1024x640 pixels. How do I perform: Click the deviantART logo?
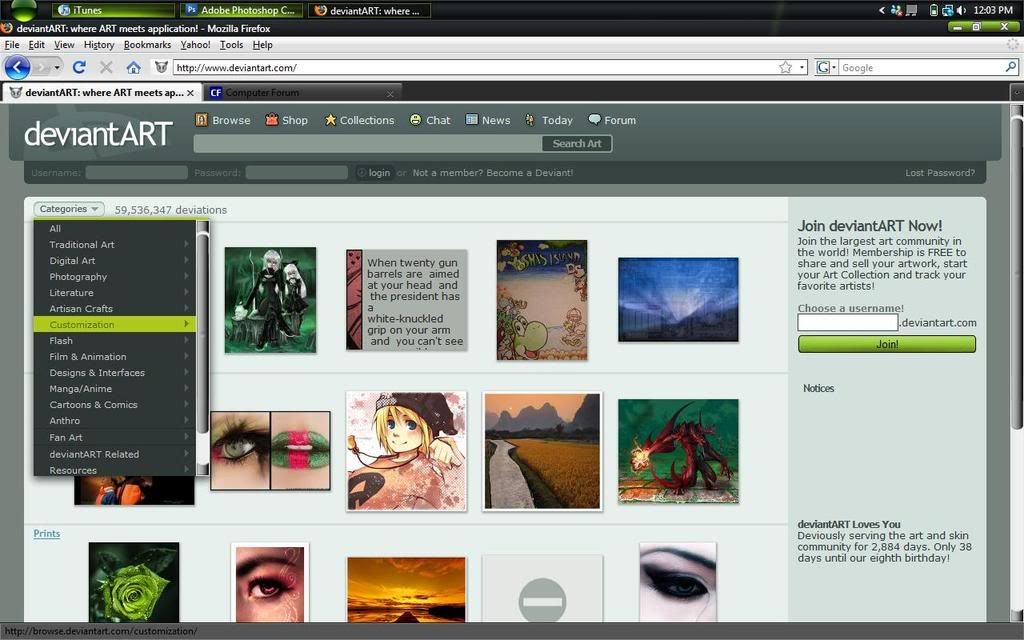tap(99, 133)
